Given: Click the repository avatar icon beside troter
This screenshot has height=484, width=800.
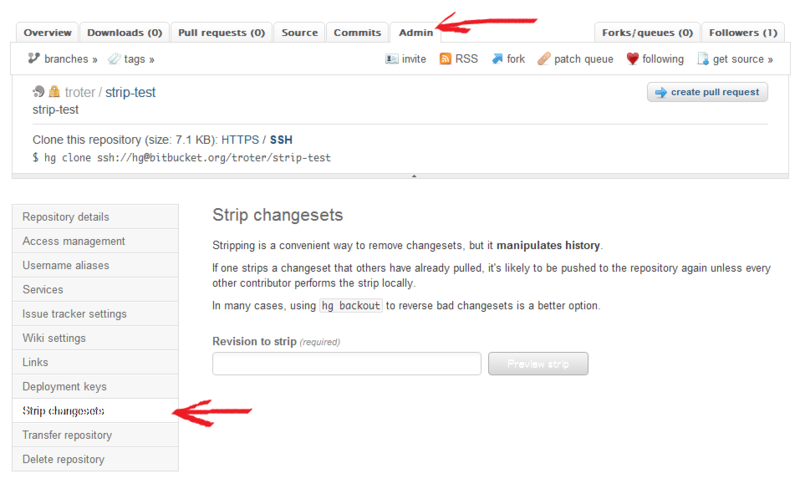Looking at the screenshot, I should tap(38, 92).
